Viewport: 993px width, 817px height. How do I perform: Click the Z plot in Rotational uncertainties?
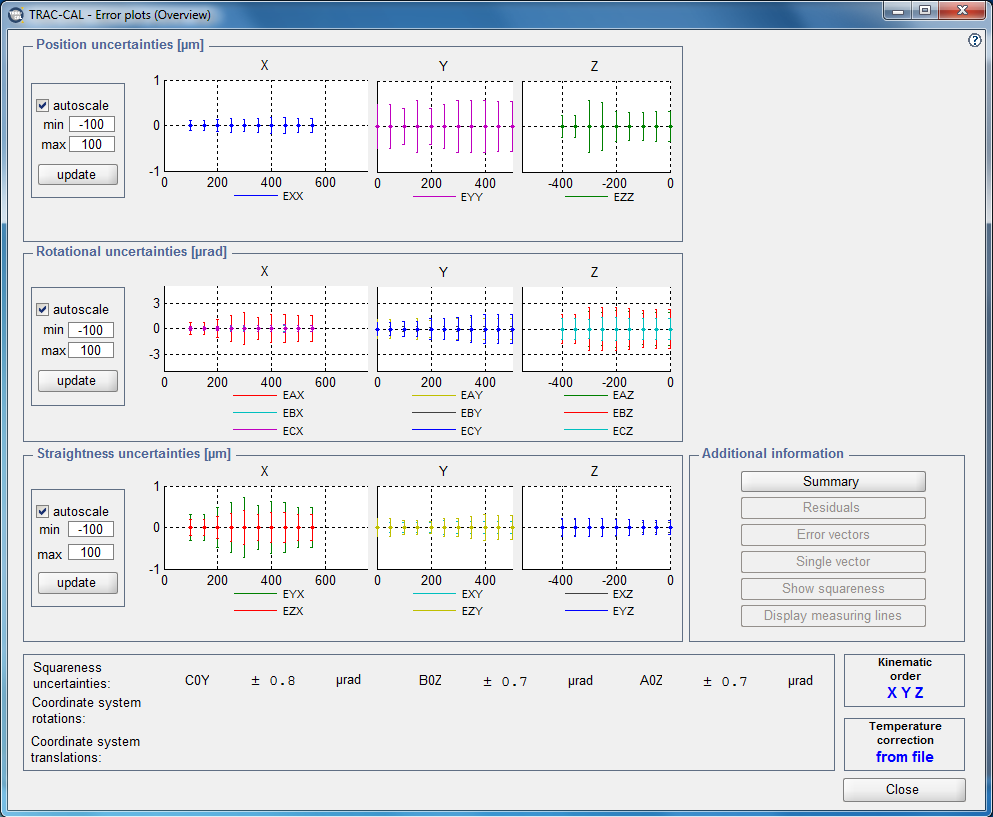(597, 329)
